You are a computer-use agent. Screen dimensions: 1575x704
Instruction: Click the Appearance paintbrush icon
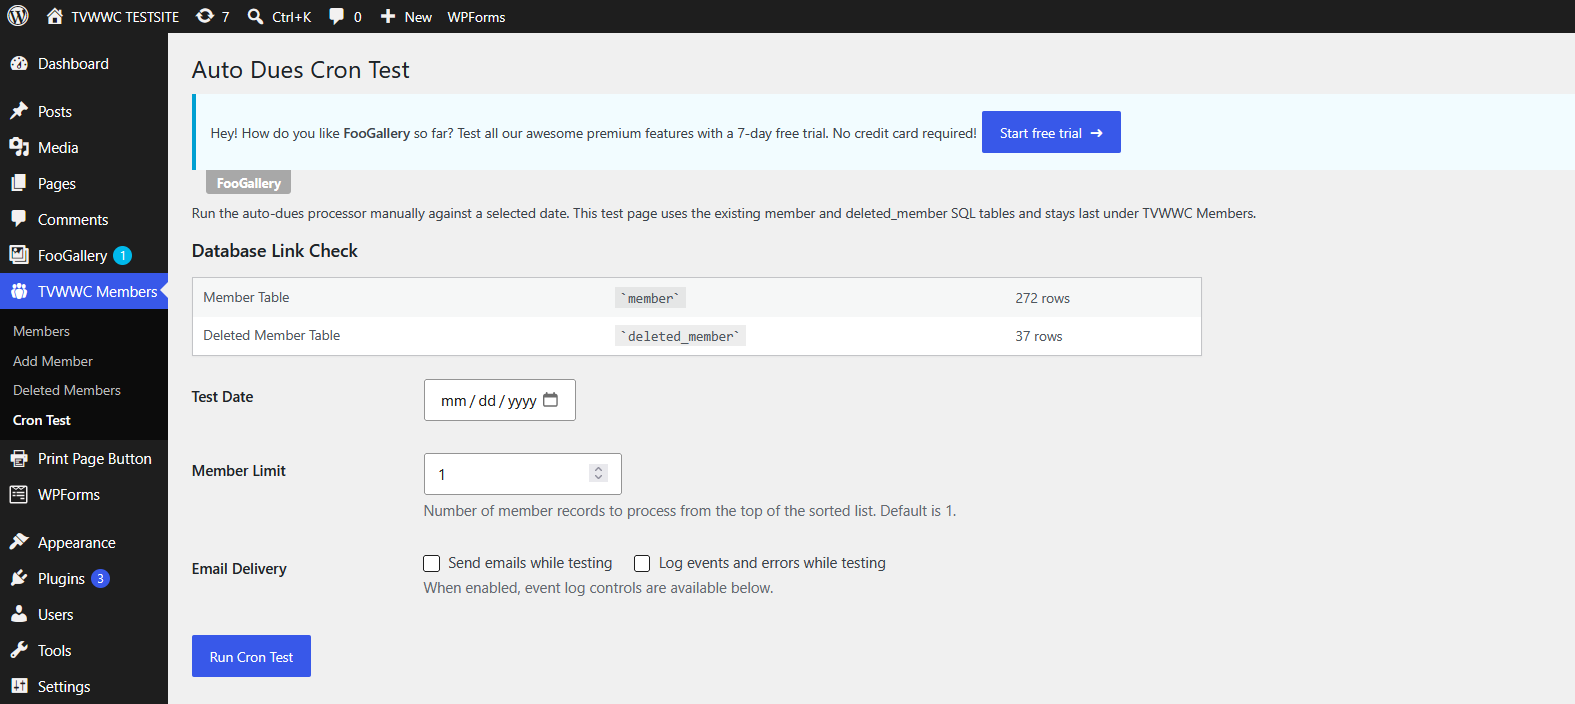pyautogui.click(x=19, y=542)
